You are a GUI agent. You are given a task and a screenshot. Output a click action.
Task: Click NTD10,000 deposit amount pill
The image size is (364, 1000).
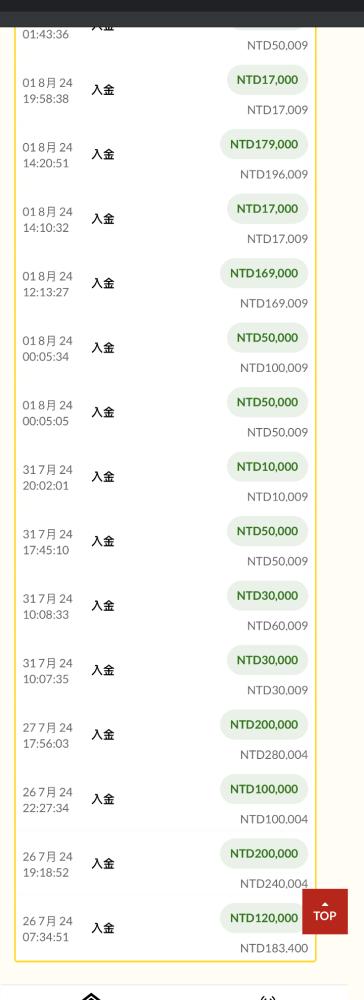[267, 466]
